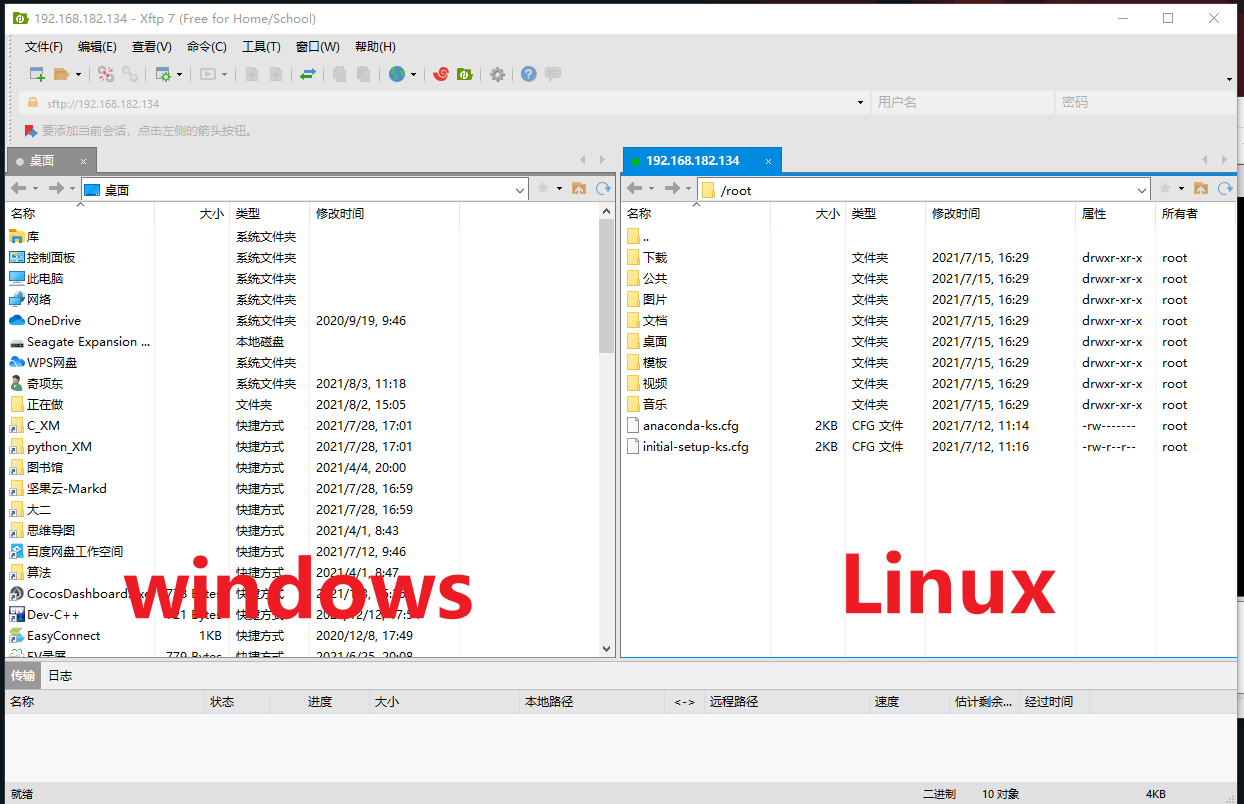Click Back arrow in the local pane
The width and height of the screenshot is (1244, 804).
[x=19, y=189]
